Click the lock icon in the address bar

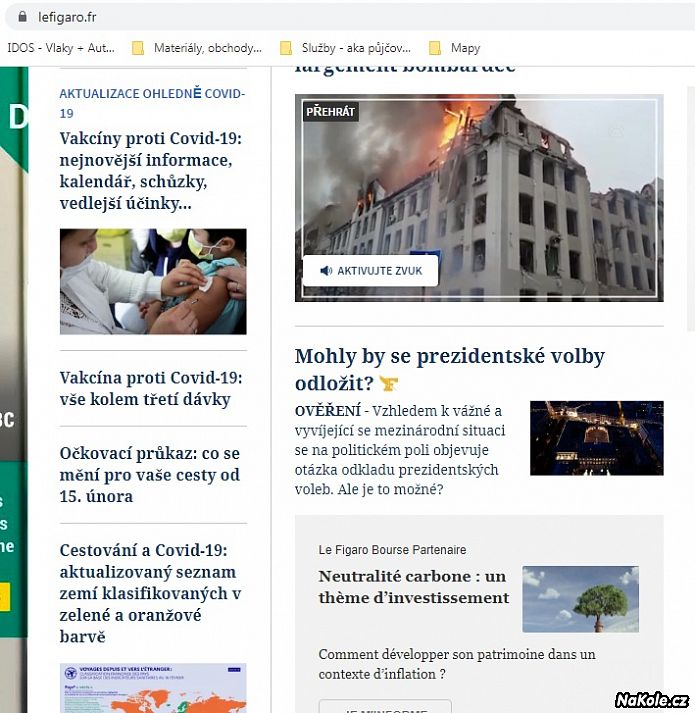point(19,17)
